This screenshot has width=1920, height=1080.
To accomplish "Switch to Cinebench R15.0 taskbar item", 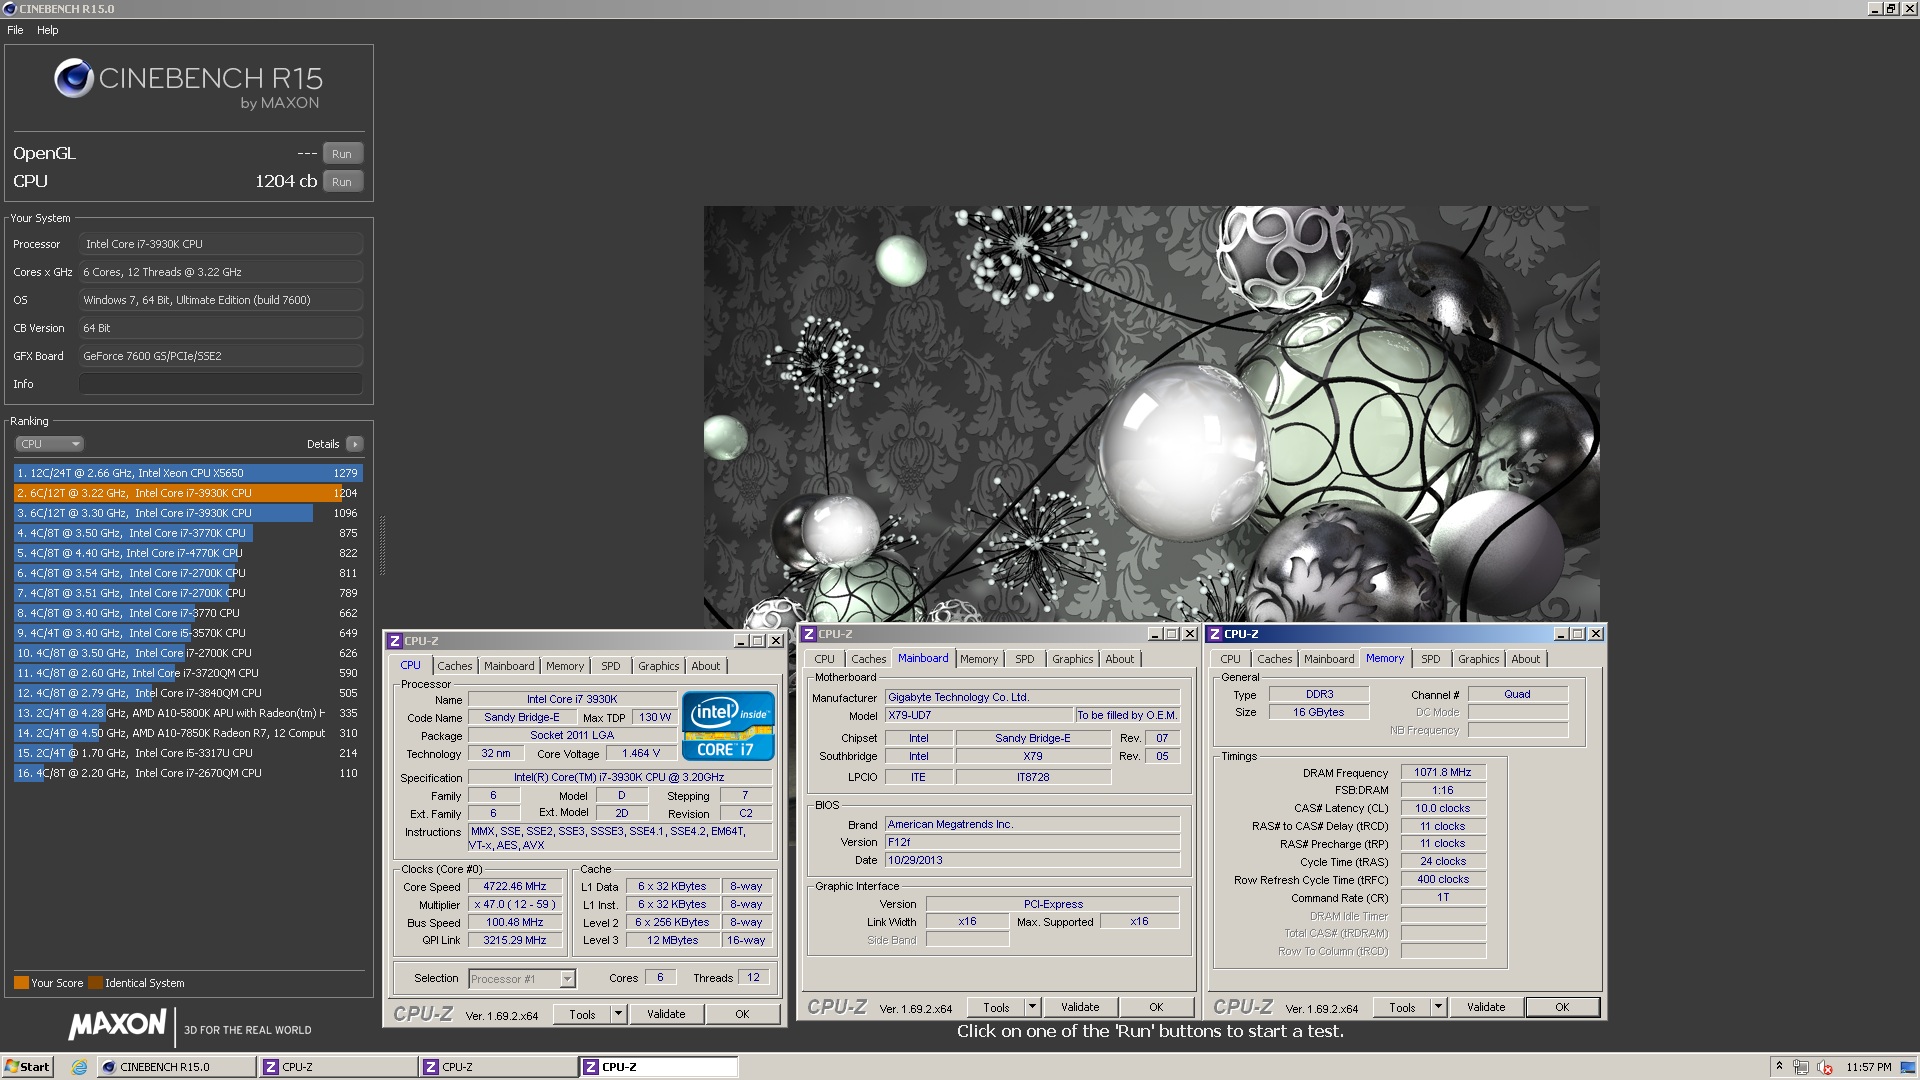I will (176, 1067).
